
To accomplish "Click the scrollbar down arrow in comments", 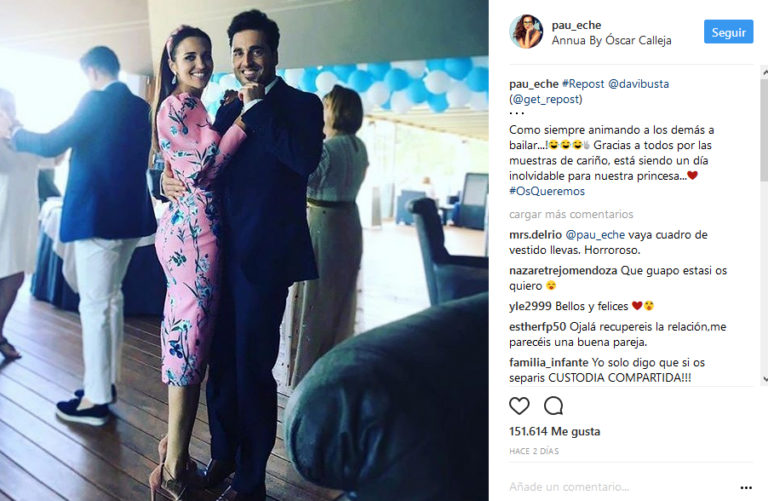I will pyautogui.click(x=764, y=380).
